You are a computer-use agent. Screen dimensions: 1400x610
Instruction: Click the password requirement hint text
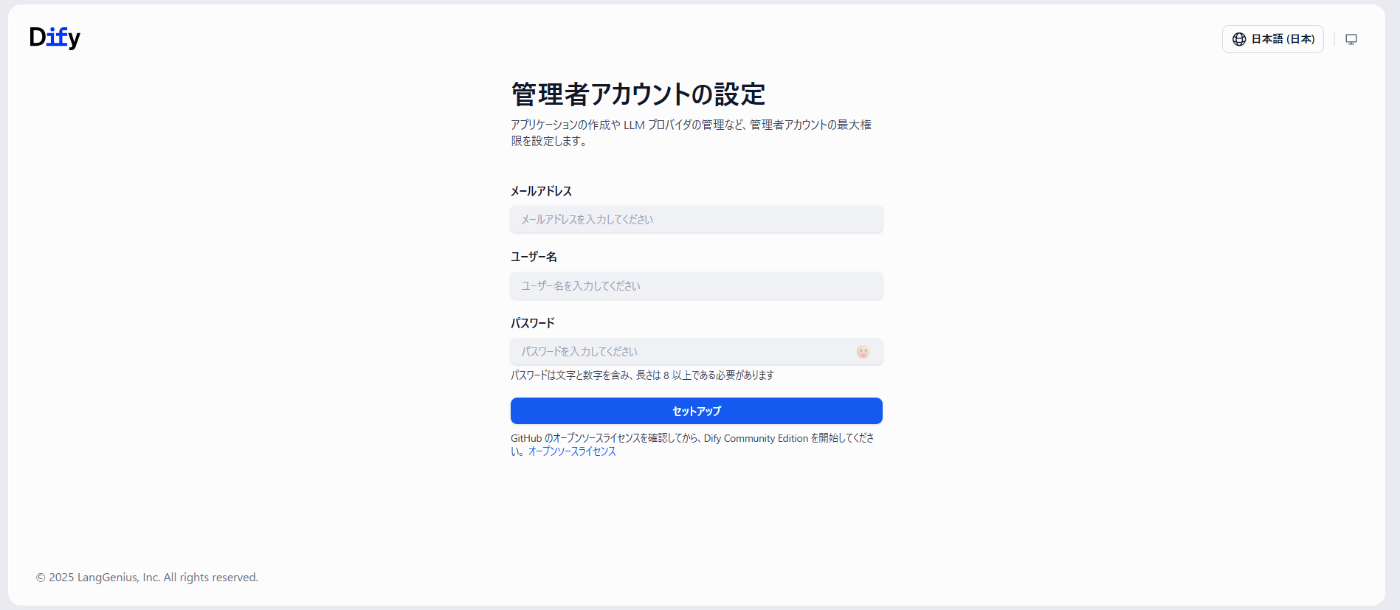click(642, 376)
